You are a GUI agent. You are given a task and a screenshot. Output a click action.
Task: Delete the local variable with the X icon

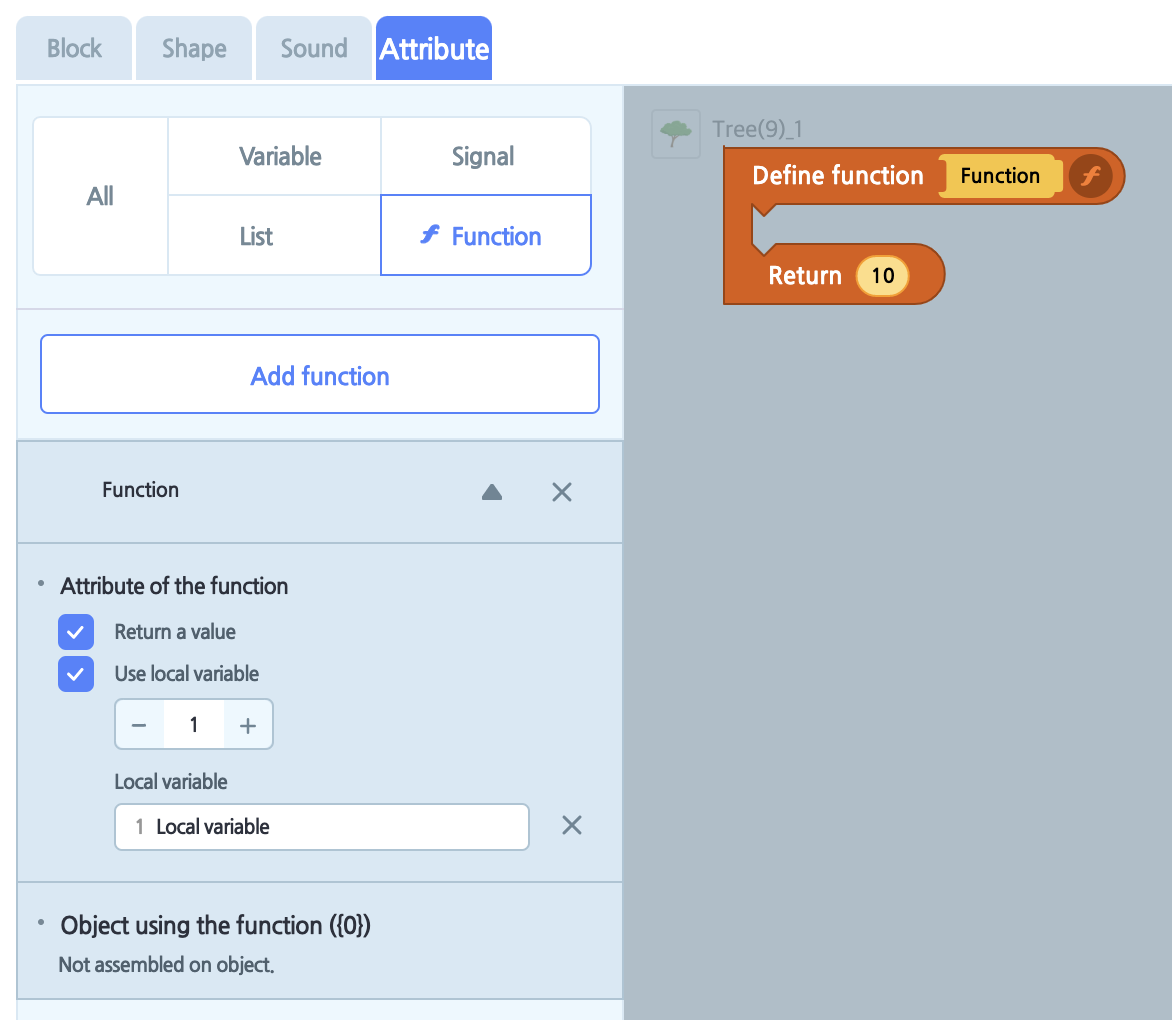point(571,825)
